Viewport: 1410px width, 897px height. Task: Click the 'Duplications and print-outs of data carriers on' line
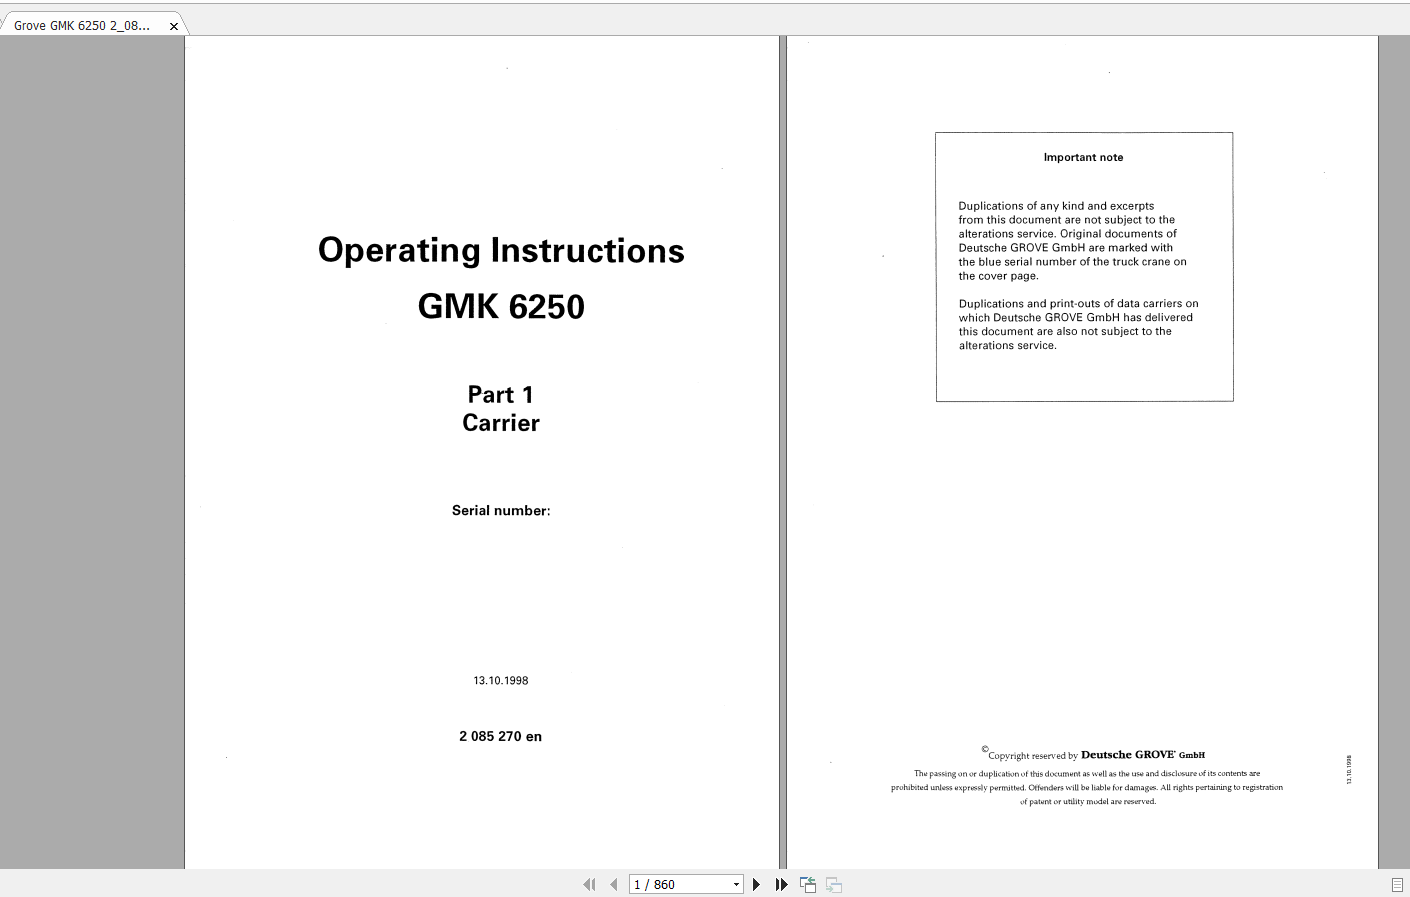click(1078, 304)
